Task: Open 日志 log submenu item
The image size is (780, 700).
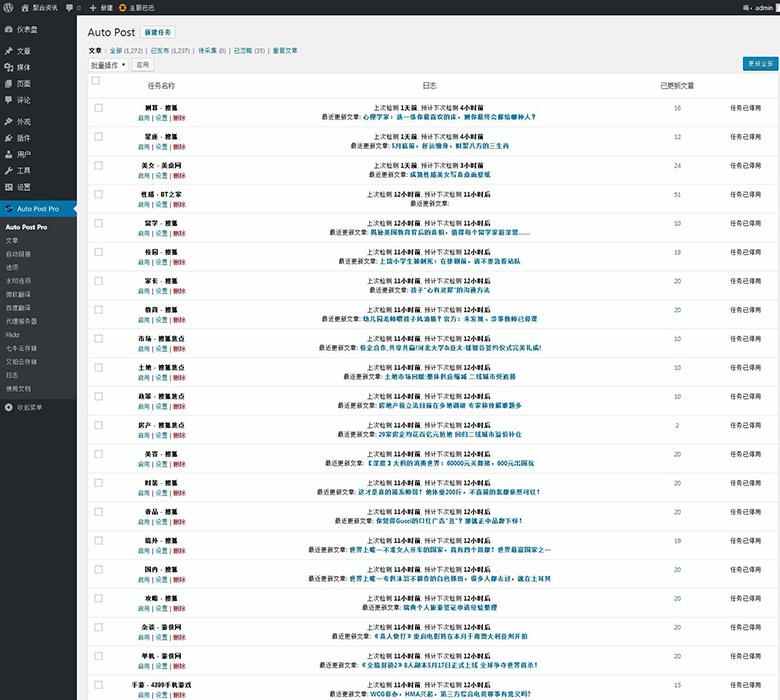Action: point(12,375)
